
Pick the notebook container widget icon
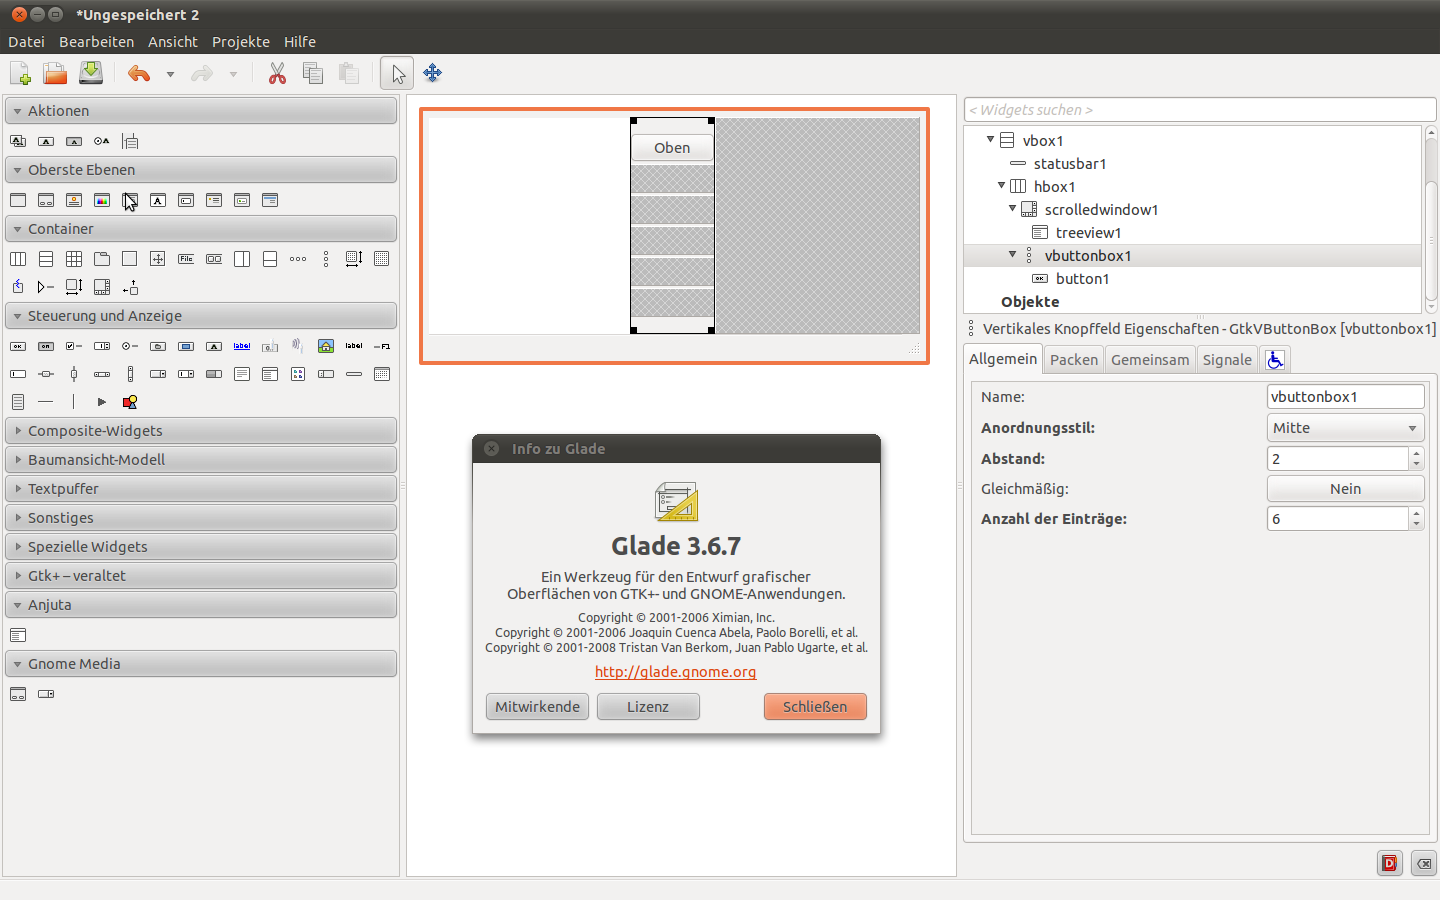pos(102,259)
